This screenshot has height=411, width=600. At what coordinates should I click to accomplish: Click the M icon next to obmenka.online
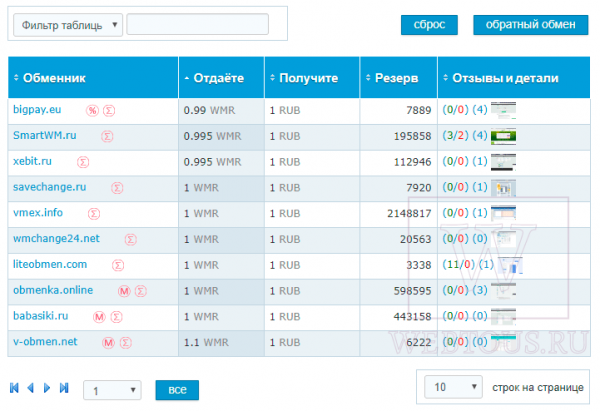(x=124, y=291)
